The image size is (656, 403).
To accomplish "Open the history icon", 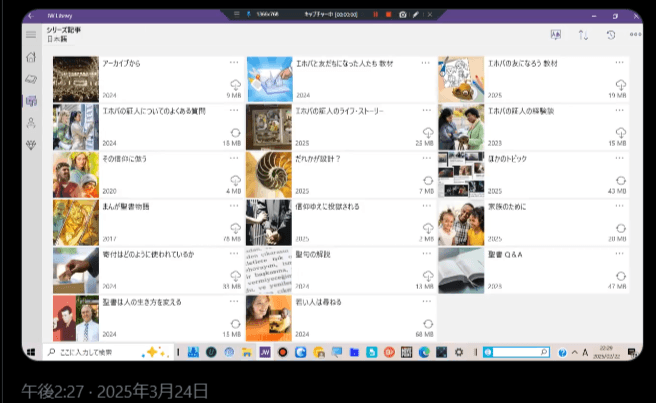I will point(611,35).
